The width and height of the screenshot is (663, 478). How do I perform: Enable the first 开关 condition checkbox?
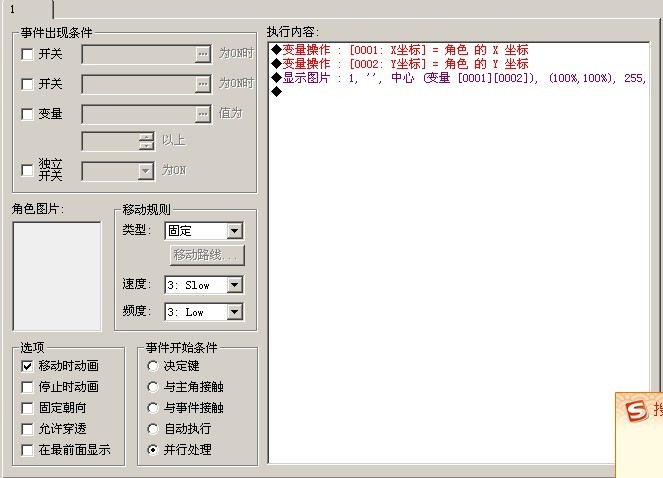pos(27,54)
